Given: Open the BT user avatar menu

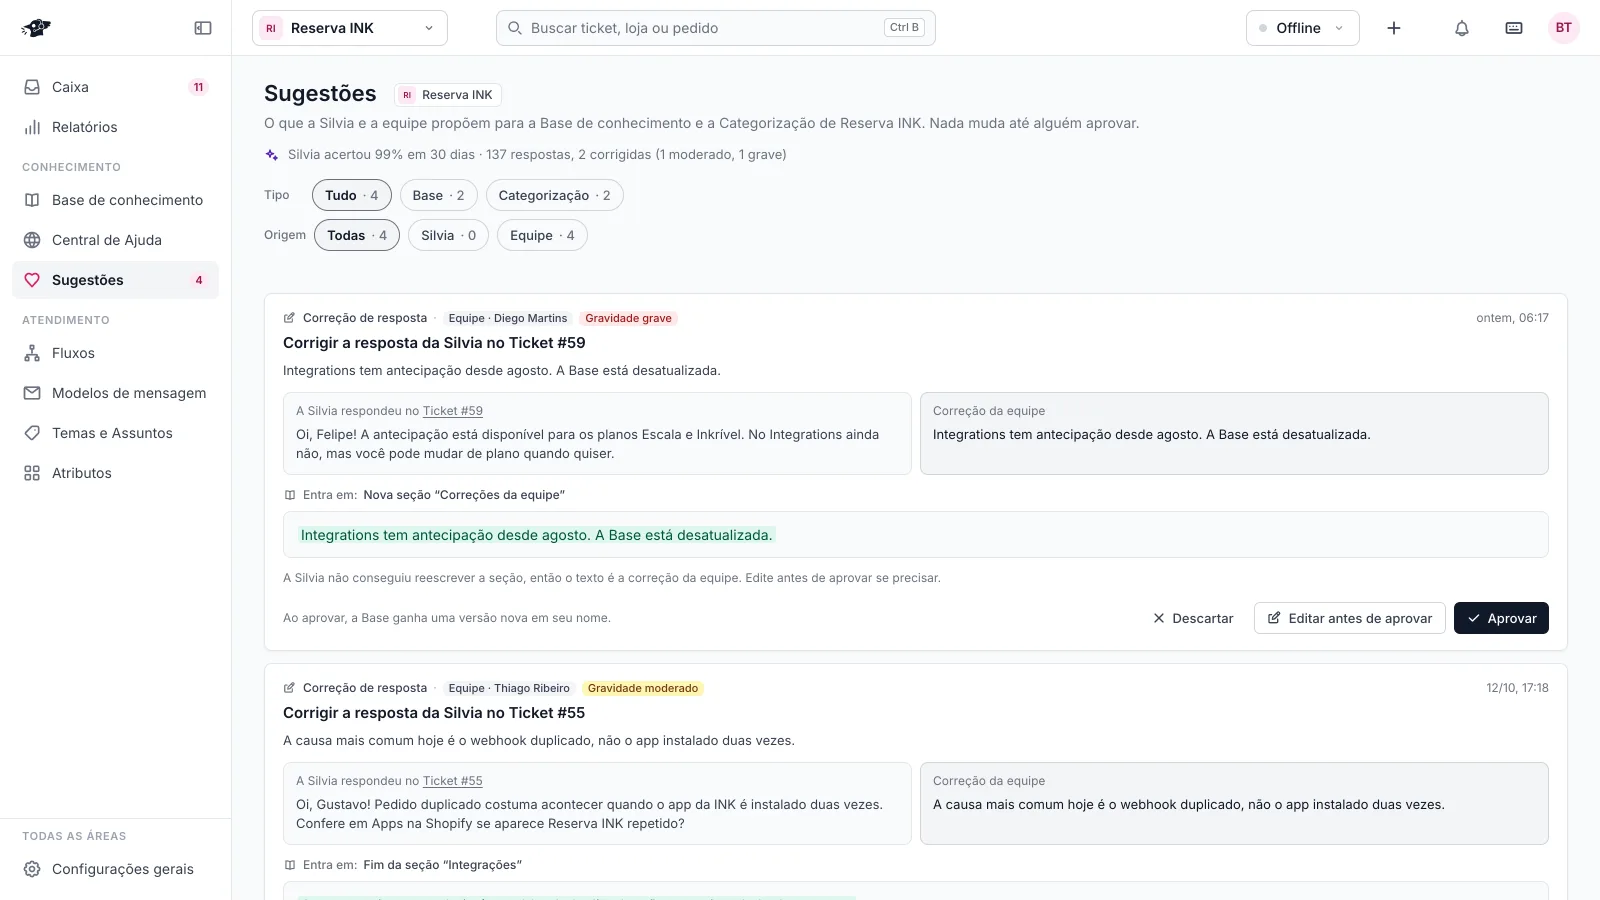Looking at the screenshot, I should point(1564,28).
